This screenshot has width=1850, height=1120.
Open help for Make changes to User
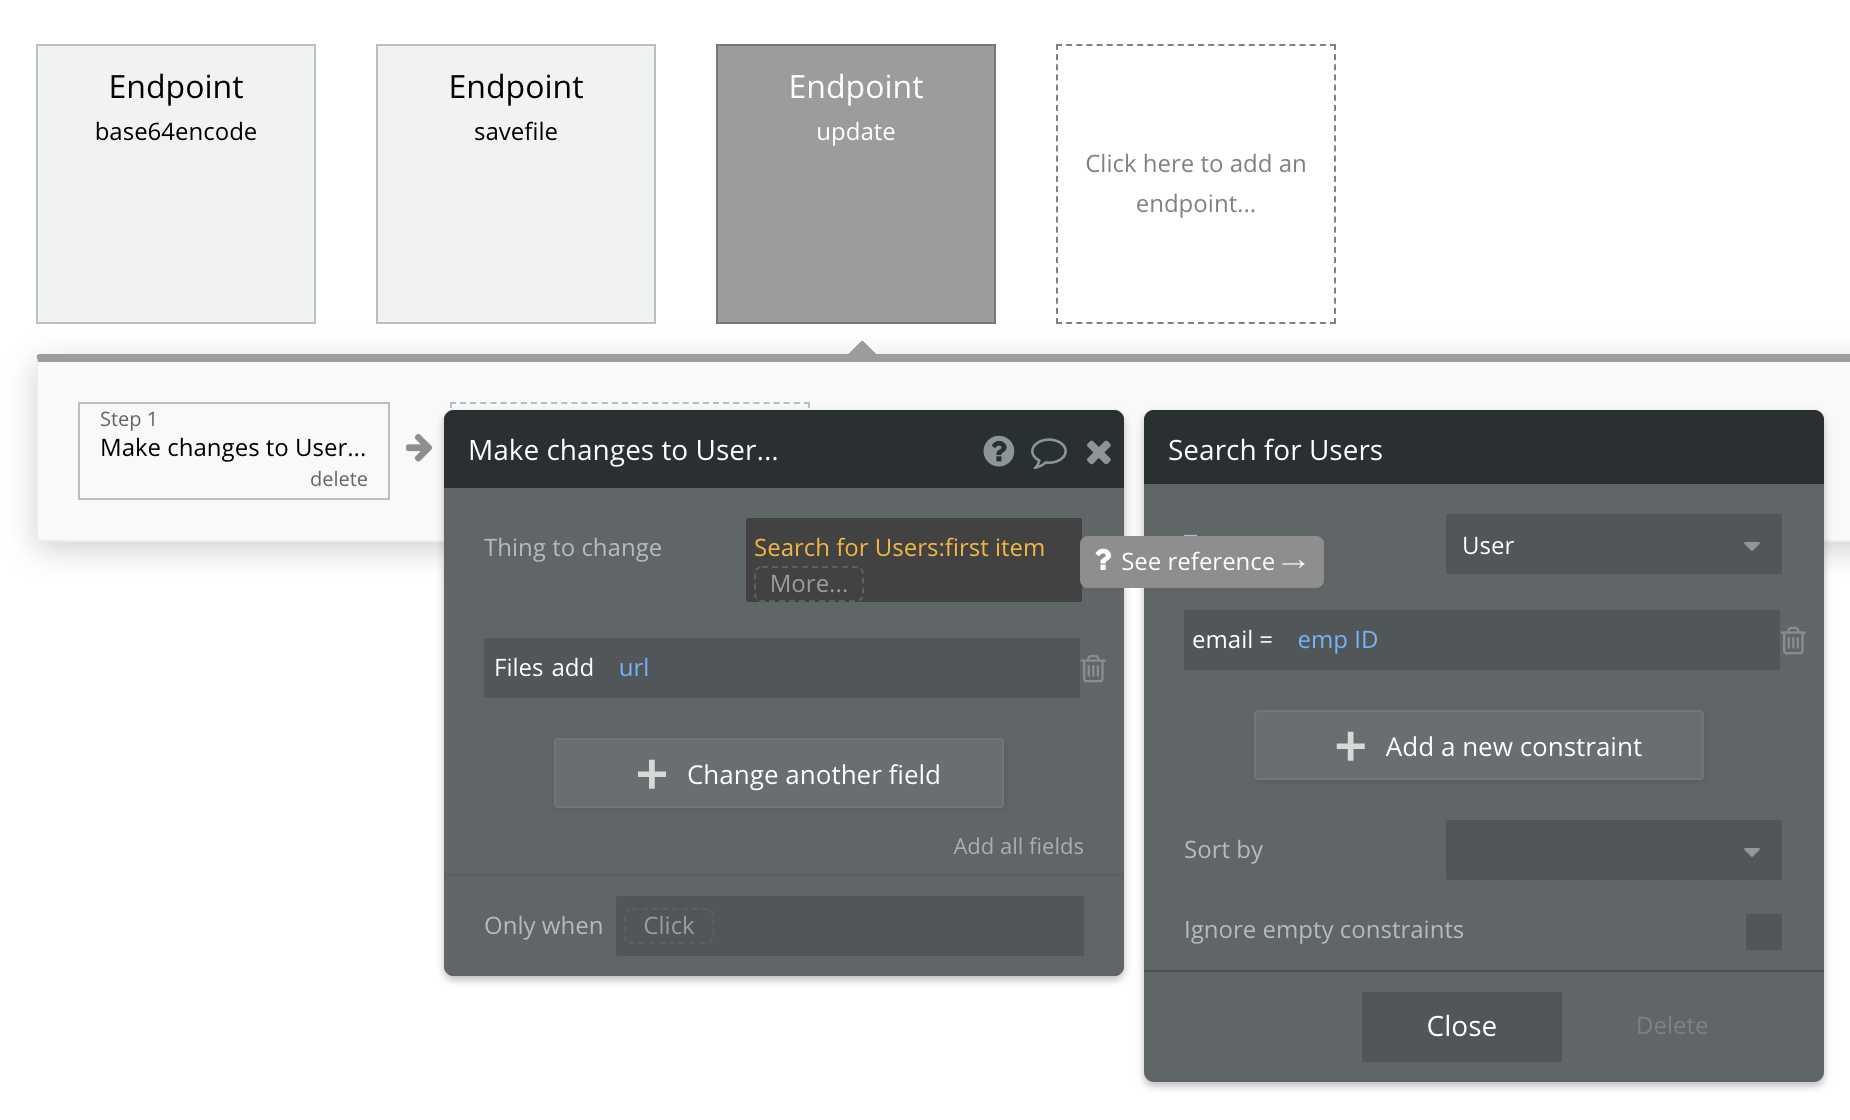coord(998,452)
